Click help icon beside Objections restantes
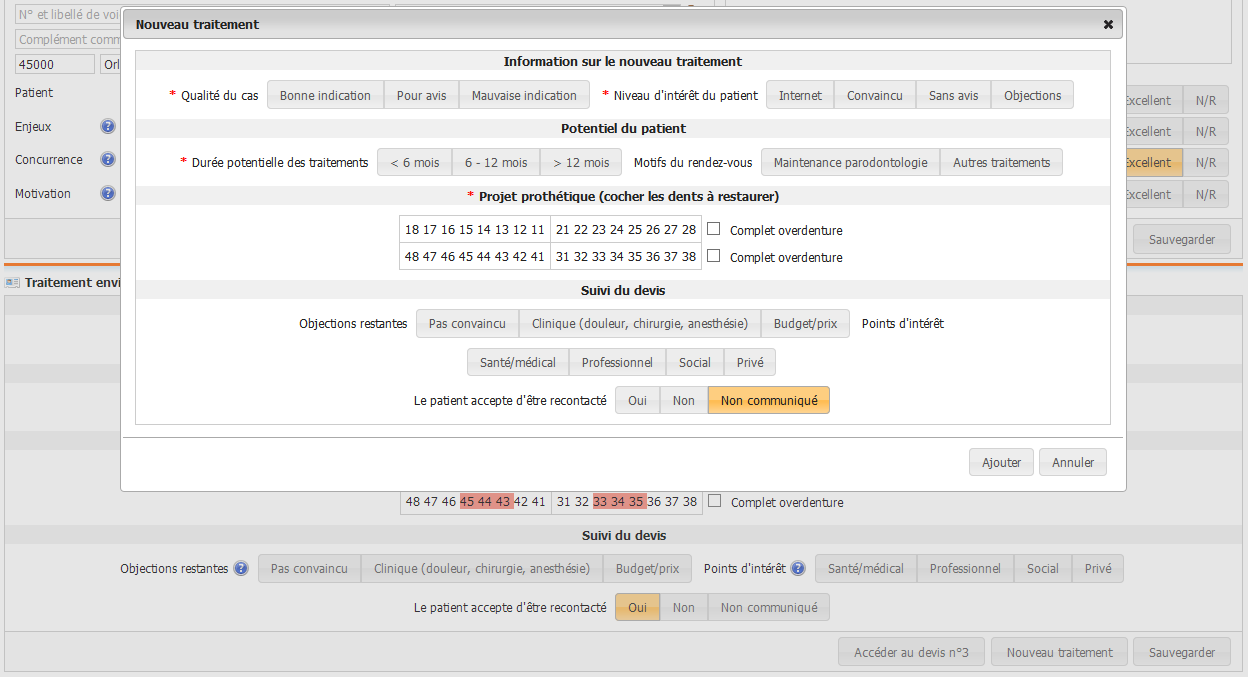 coord(241,569)
